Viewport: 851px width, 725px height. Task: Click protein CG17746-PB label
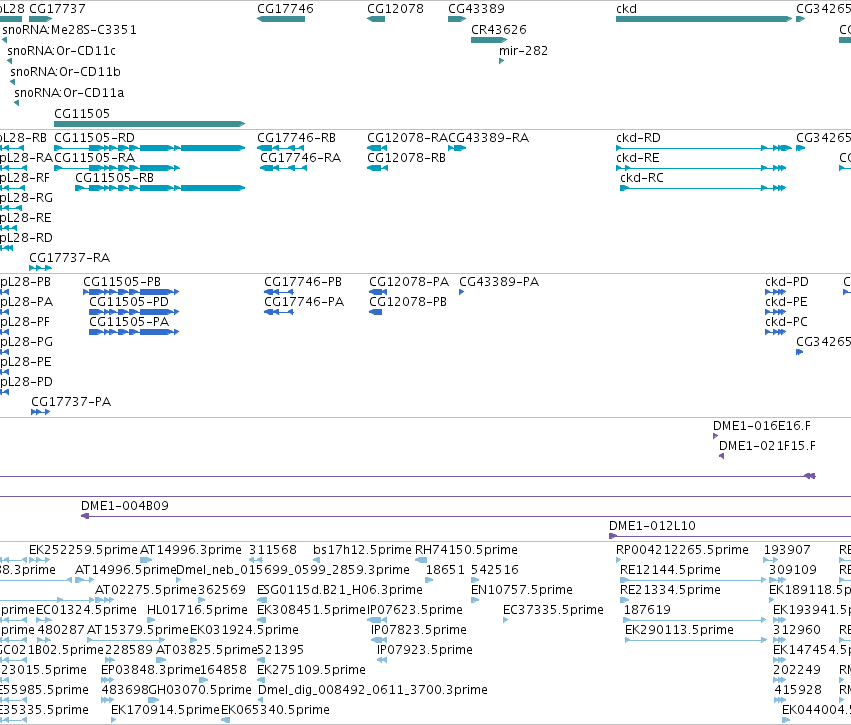coord(303,282)
